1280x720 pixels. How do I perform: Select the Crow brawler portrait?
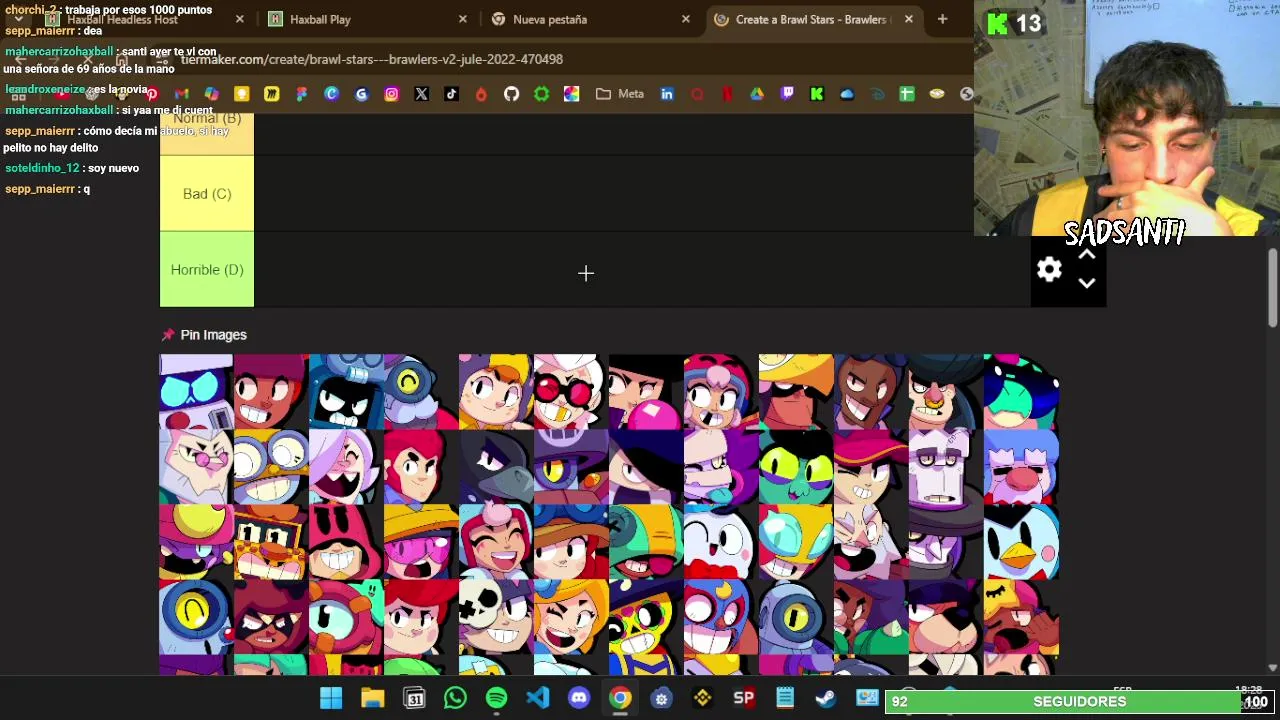(x=496, y=466)
